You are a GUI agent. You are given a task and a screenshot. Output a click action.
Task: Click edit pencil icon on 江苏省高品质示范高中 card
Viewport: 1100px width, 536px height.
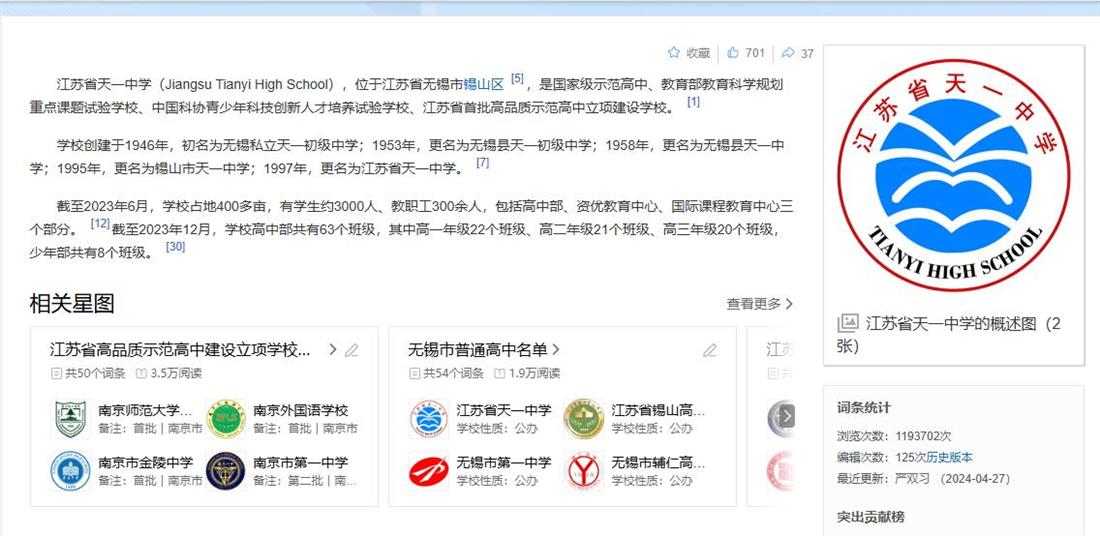351,350
